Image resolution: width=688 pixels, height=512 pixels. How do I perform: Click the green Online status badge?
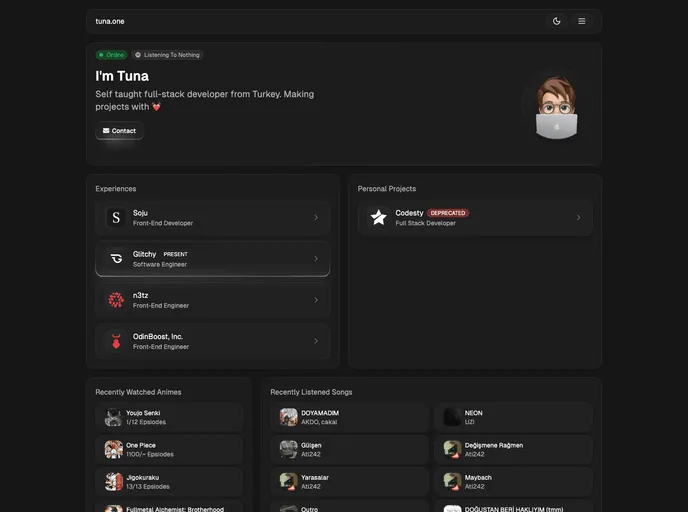(x=111, y=55)
